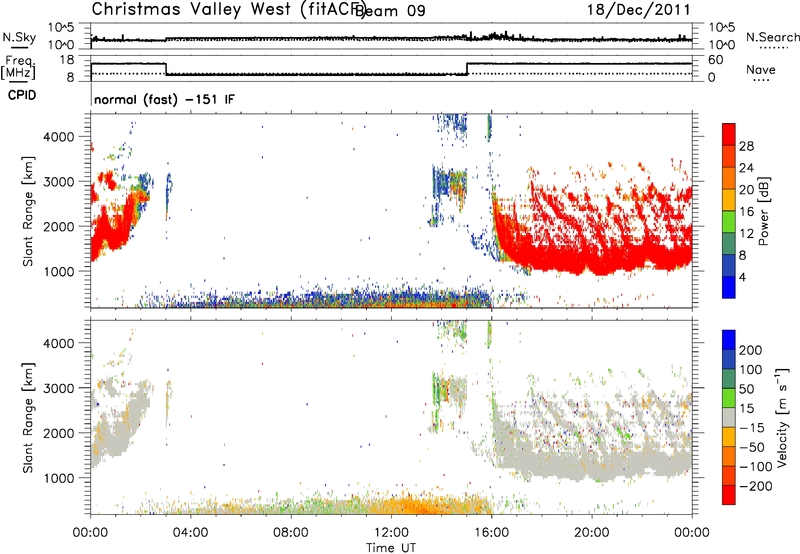The image size is (800, 554).
Task: Click the 'Time UT' axis title
Action: (x=391, y=548)
